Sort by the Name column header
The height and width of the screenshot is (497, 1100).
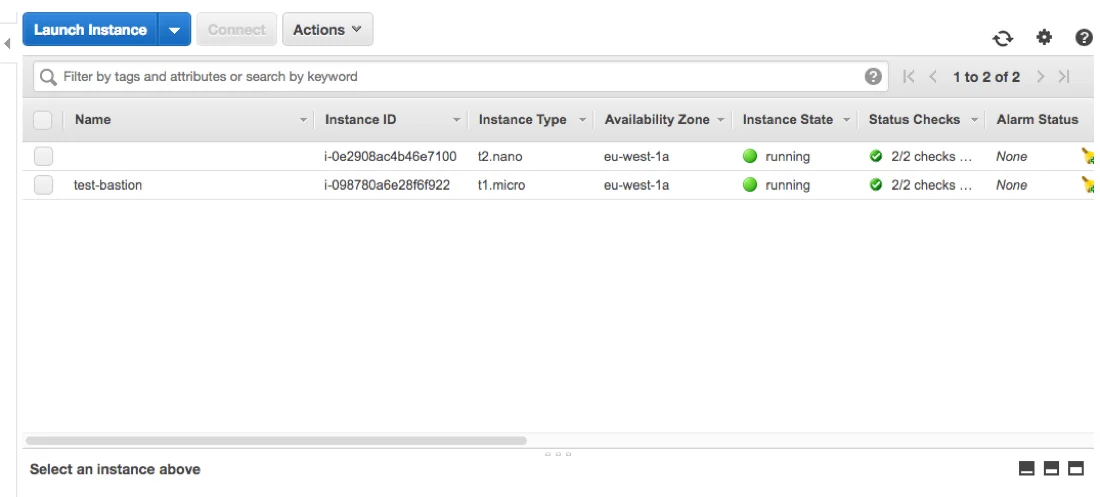(93, 119)
